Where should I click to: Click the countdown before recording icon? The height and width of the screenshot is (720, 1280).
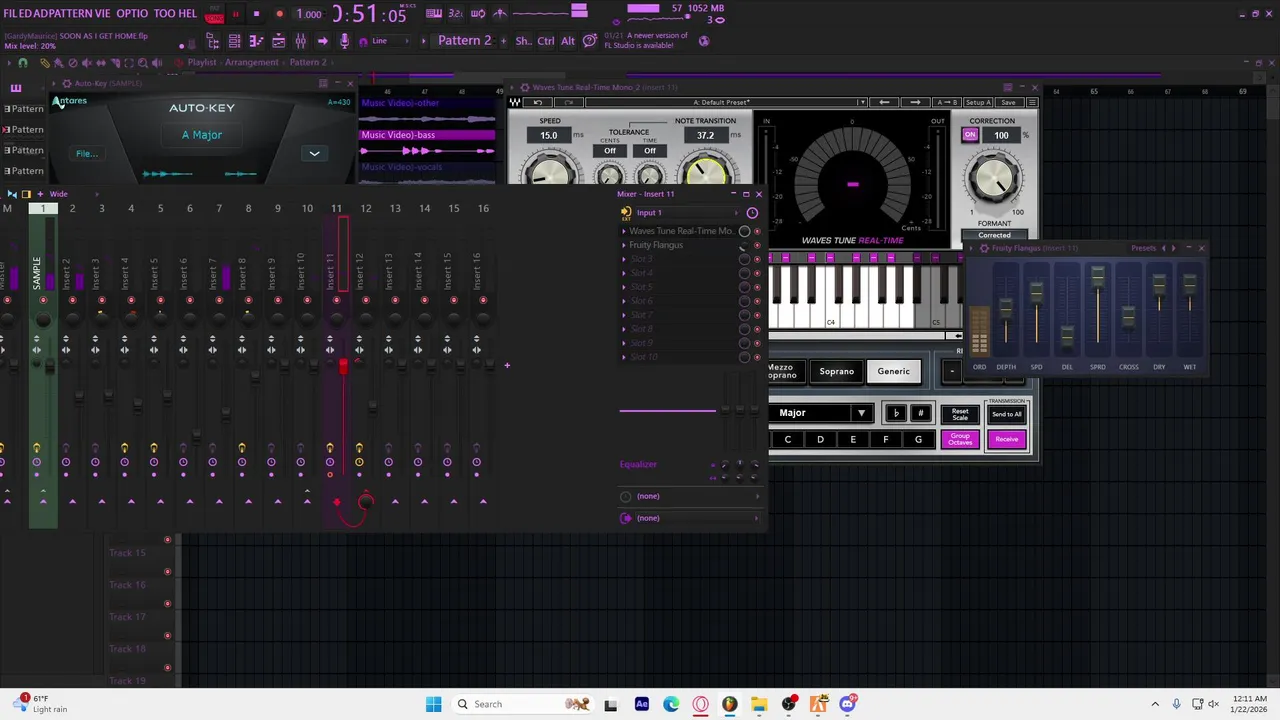tap(456, 14)
